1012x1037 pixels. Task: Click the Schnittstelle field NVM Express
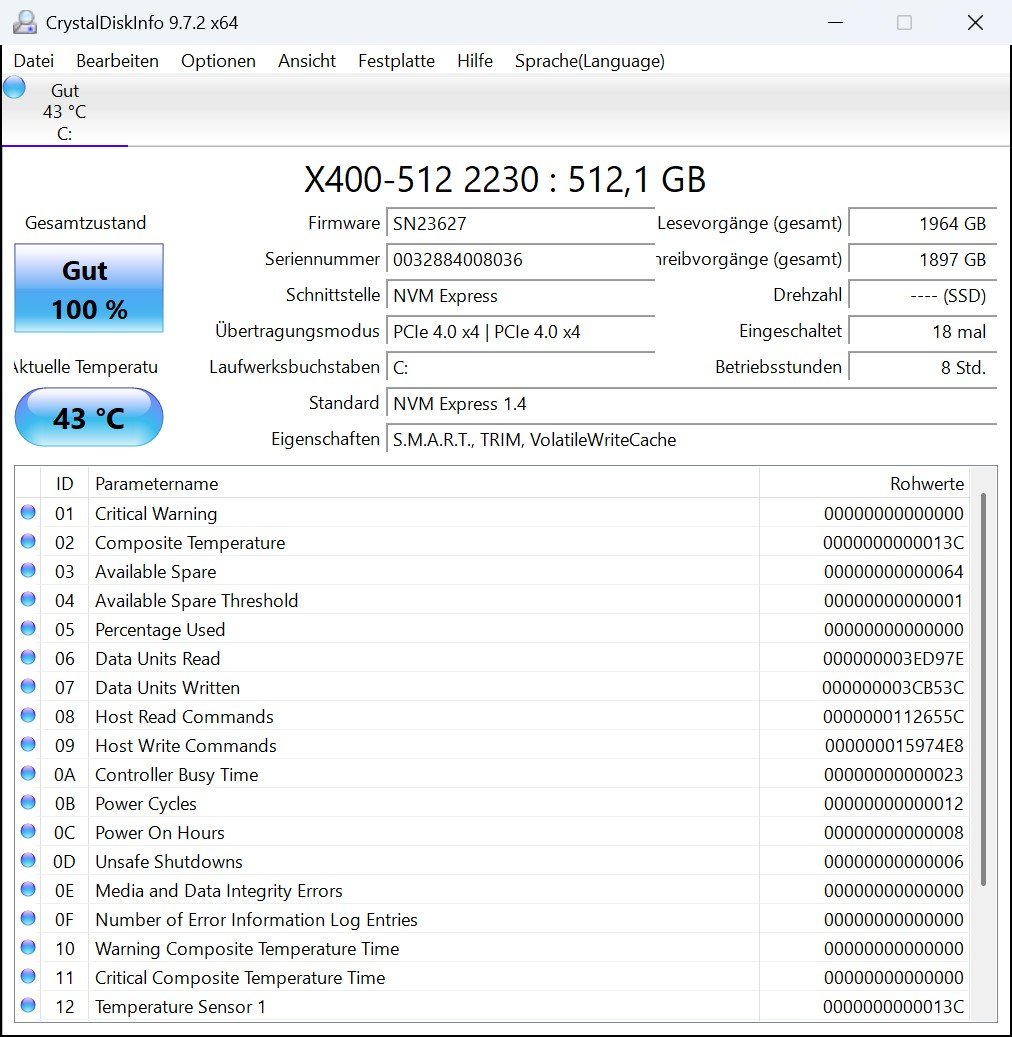[x=521, y=296]
